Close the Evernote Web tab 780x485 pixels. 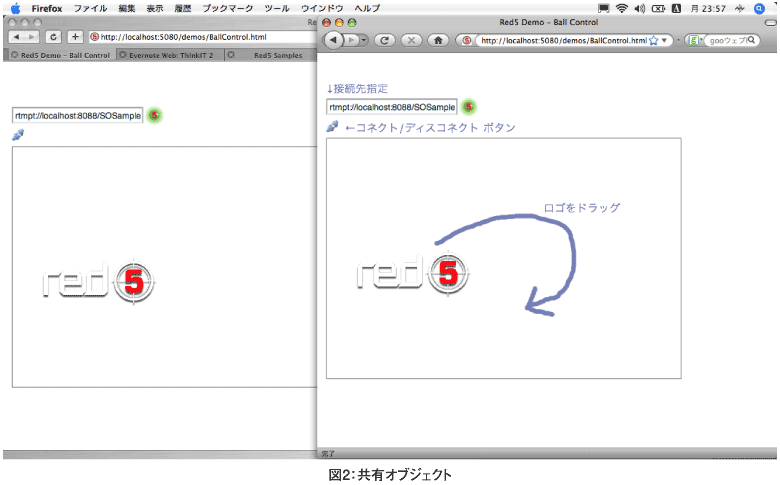(x=123, y=55)
